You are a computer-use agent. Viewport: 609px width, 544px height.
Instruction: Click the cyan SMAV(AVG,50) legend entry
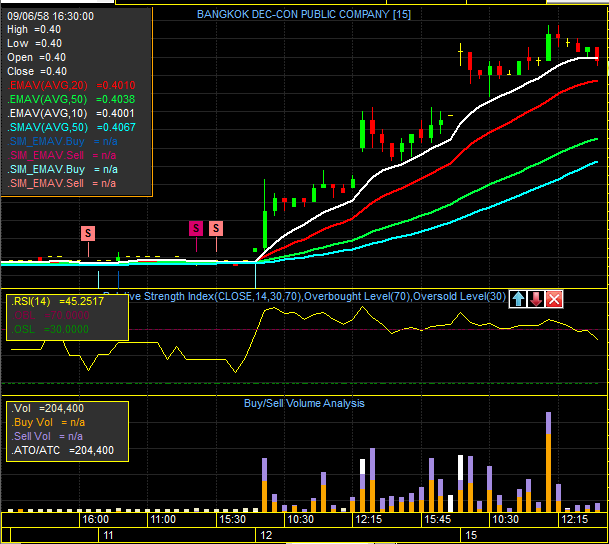(x=71, y=127)
